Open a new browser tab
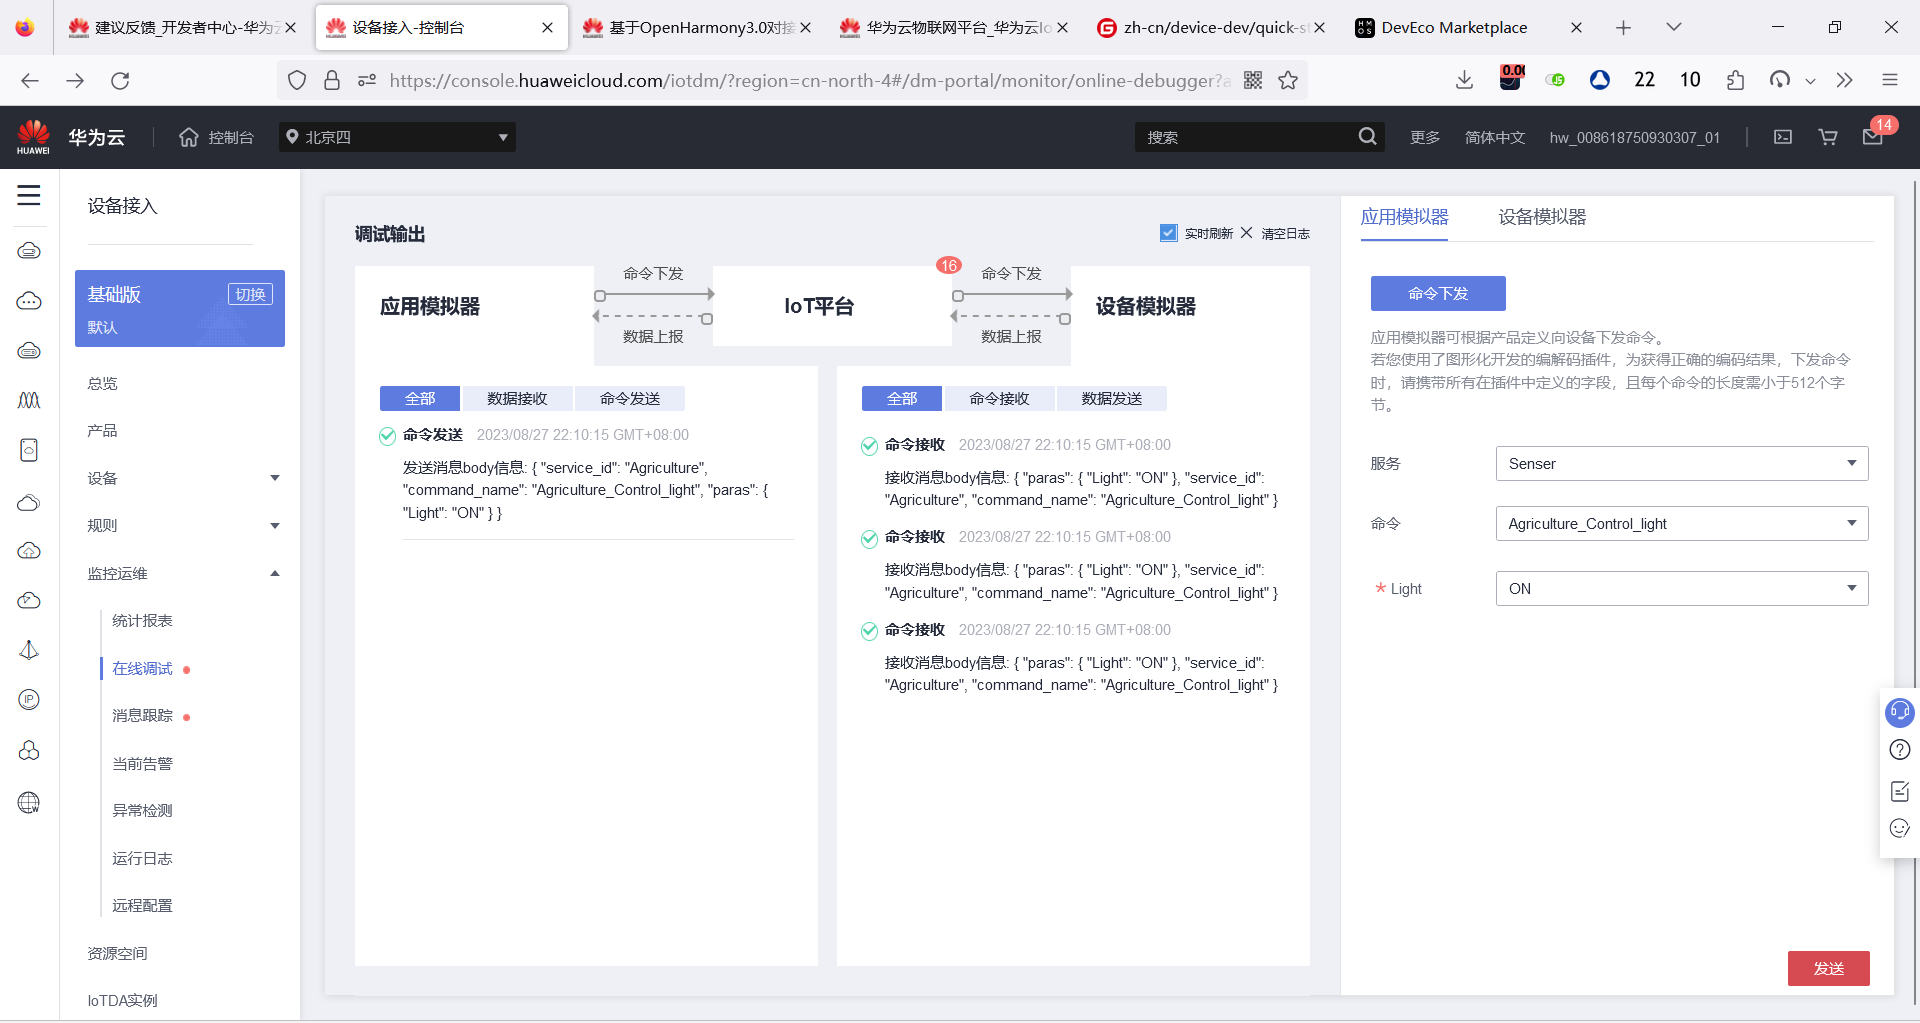This screenshot has height=1023, width=1920. click(1623, 28)
